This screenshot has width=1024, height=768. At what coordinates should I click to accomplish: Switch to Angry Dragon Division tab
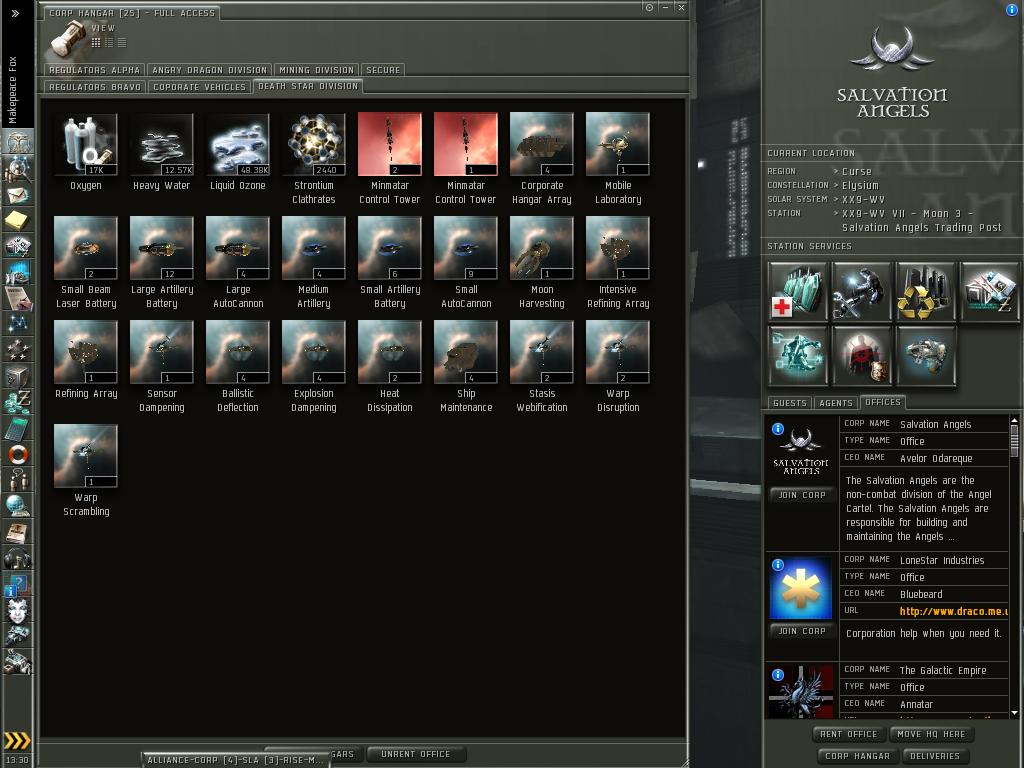pos(210,70)
